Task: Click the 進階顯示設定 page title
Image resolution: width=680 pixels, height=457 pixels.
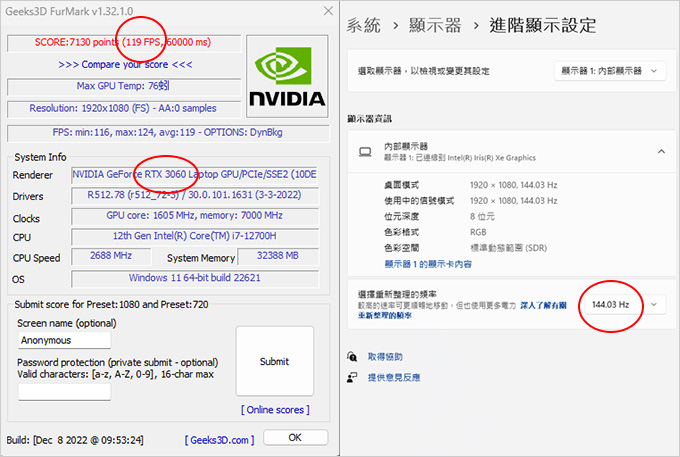Action: [x=543, y=26]
